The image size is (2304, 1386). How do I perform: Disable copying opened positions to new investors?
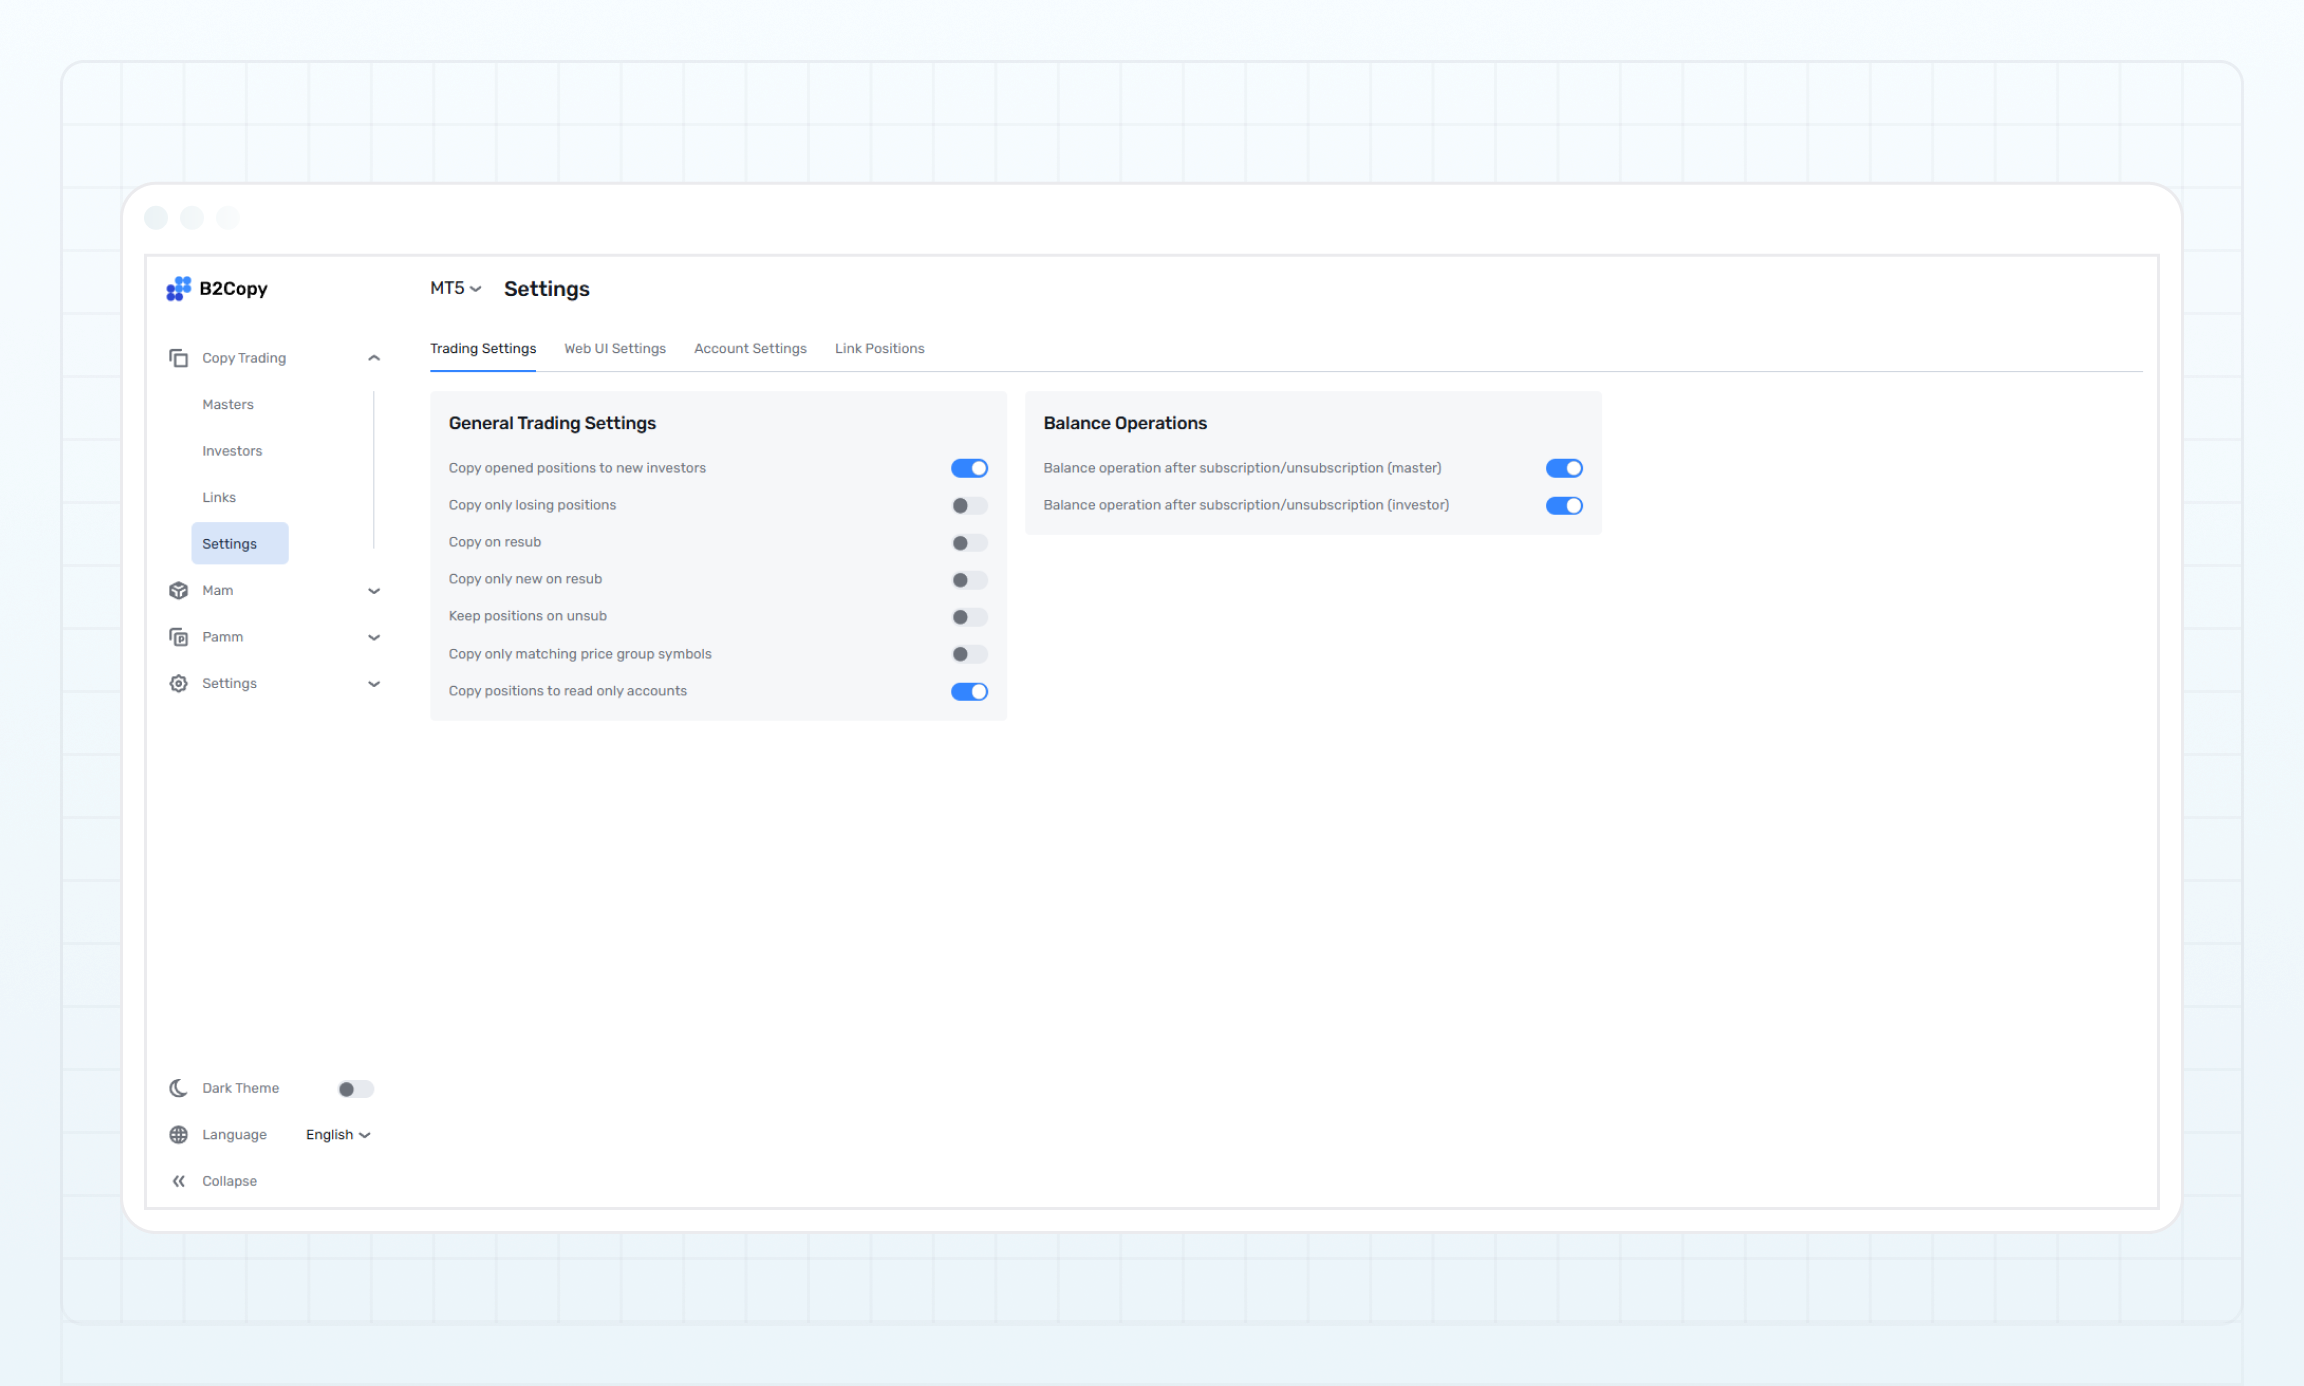pos(968,467)
